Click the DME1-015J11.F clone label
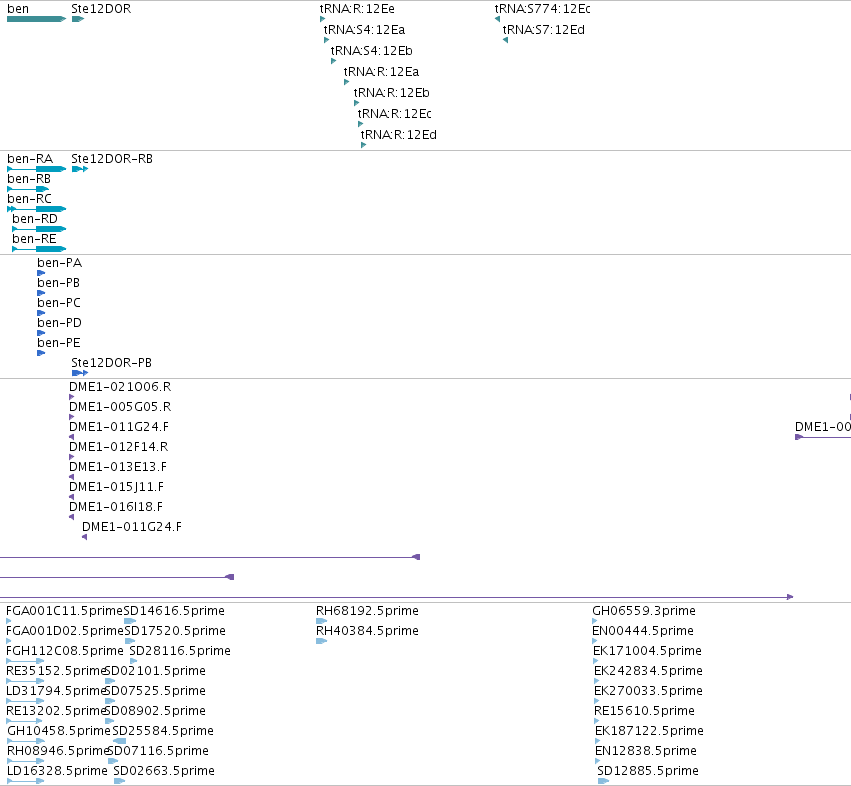Viewport: 851px width, 786px height. coord(116,487)
